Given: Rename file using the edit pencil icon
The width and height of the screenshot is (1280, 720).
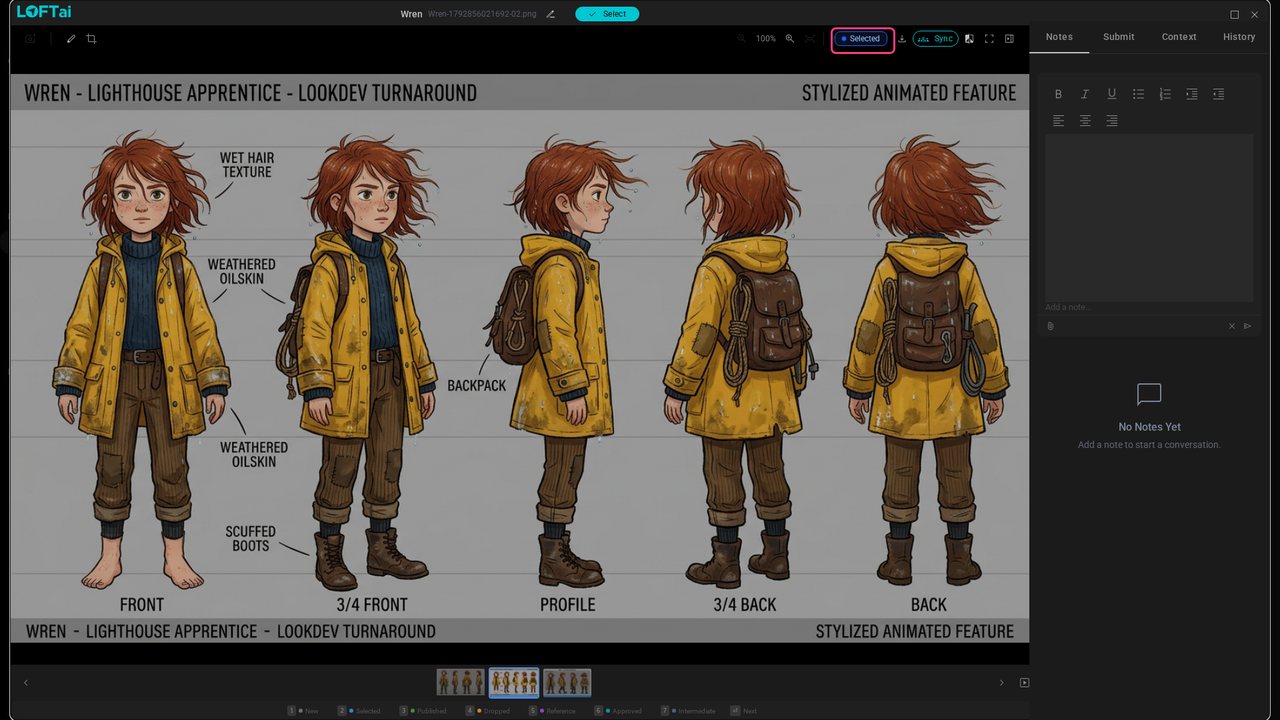Looking at the screenshot, I should 551,14.
